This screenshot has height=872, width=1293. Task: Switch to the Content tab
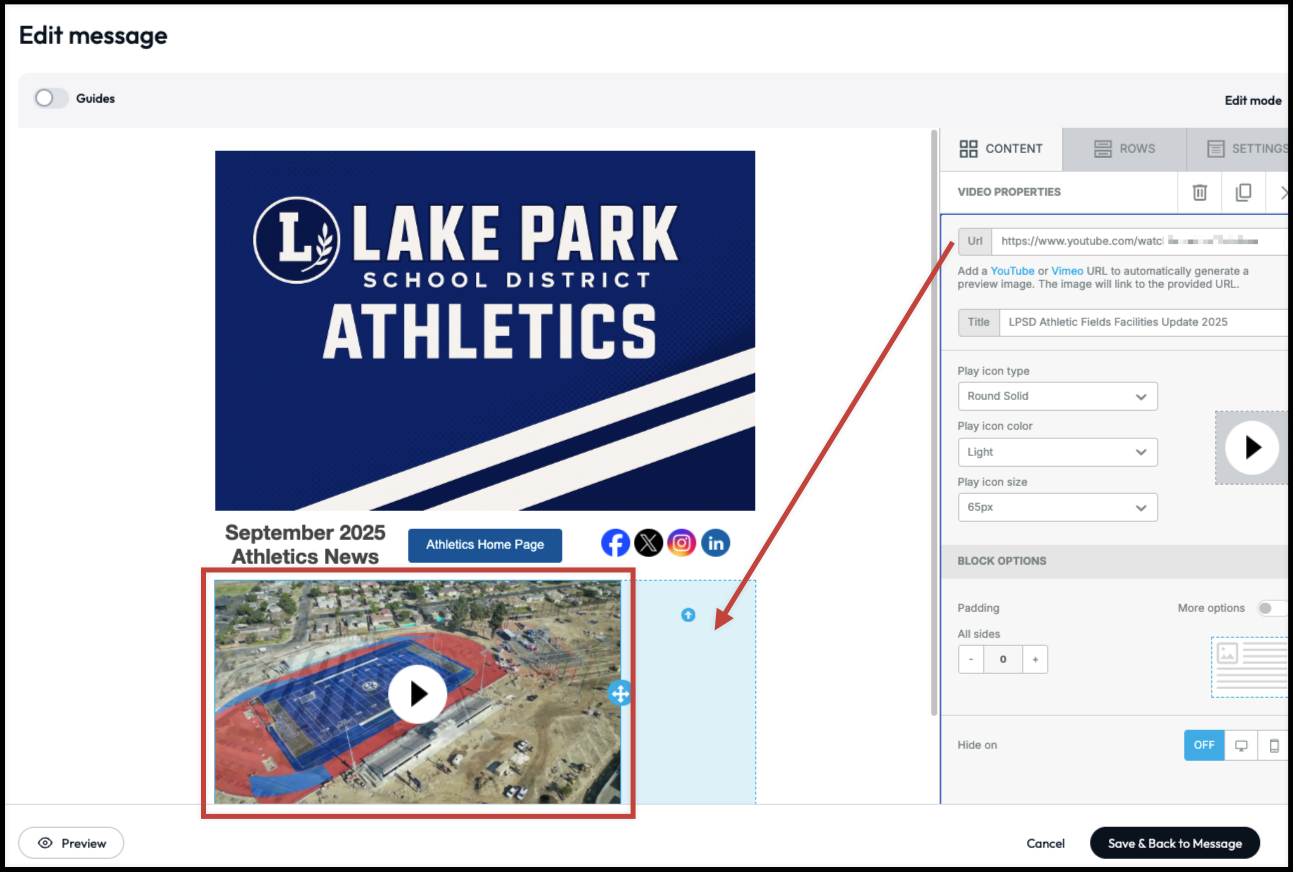coord(1001,149)
